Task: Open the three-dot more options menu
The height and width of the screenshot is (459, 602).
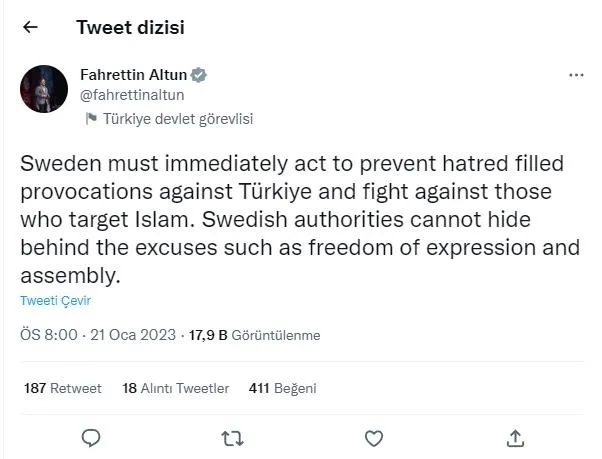Action: (x=575, y=75)
